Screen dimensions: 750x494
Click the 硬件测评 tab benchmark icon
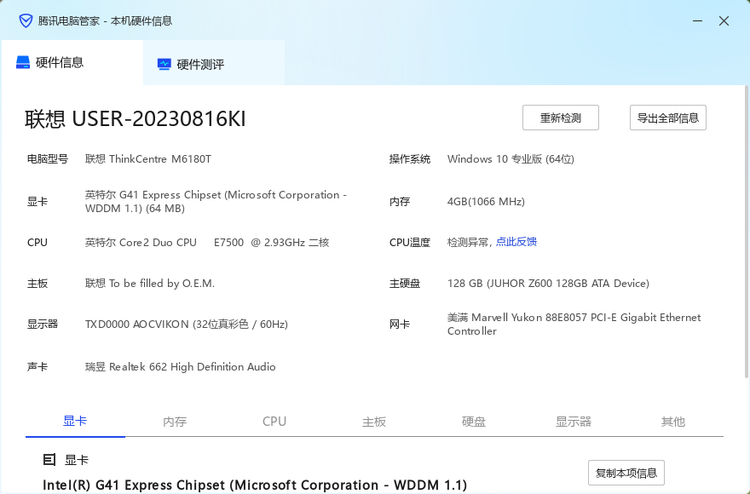(164, 65)
